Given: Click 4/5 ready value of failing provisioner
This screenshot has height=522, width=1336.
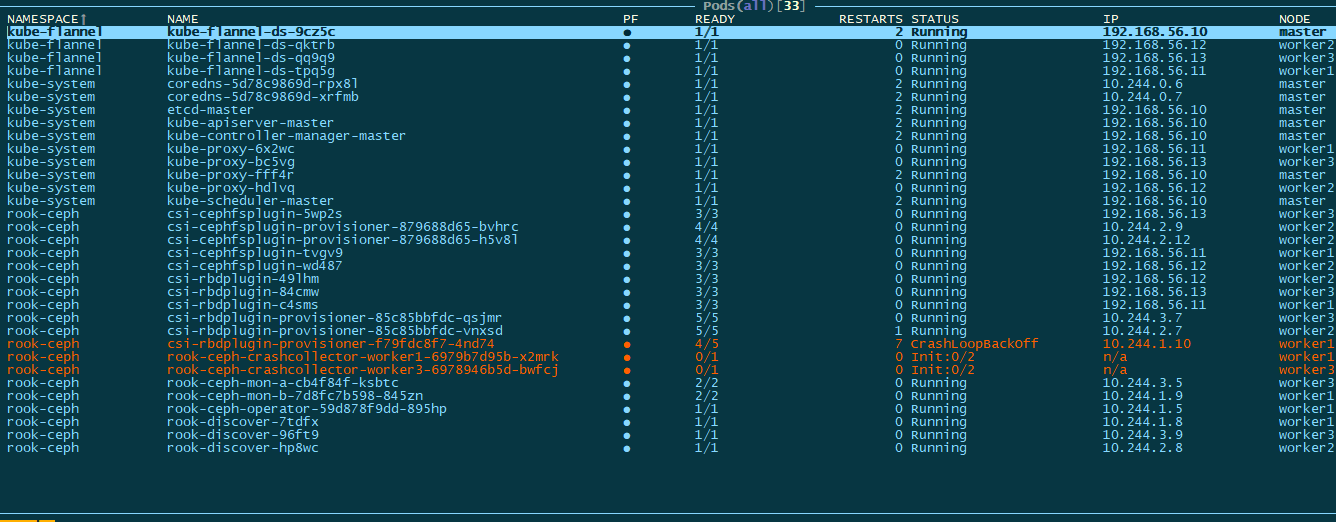Looking at the screenshot, I should coord(707,344).
